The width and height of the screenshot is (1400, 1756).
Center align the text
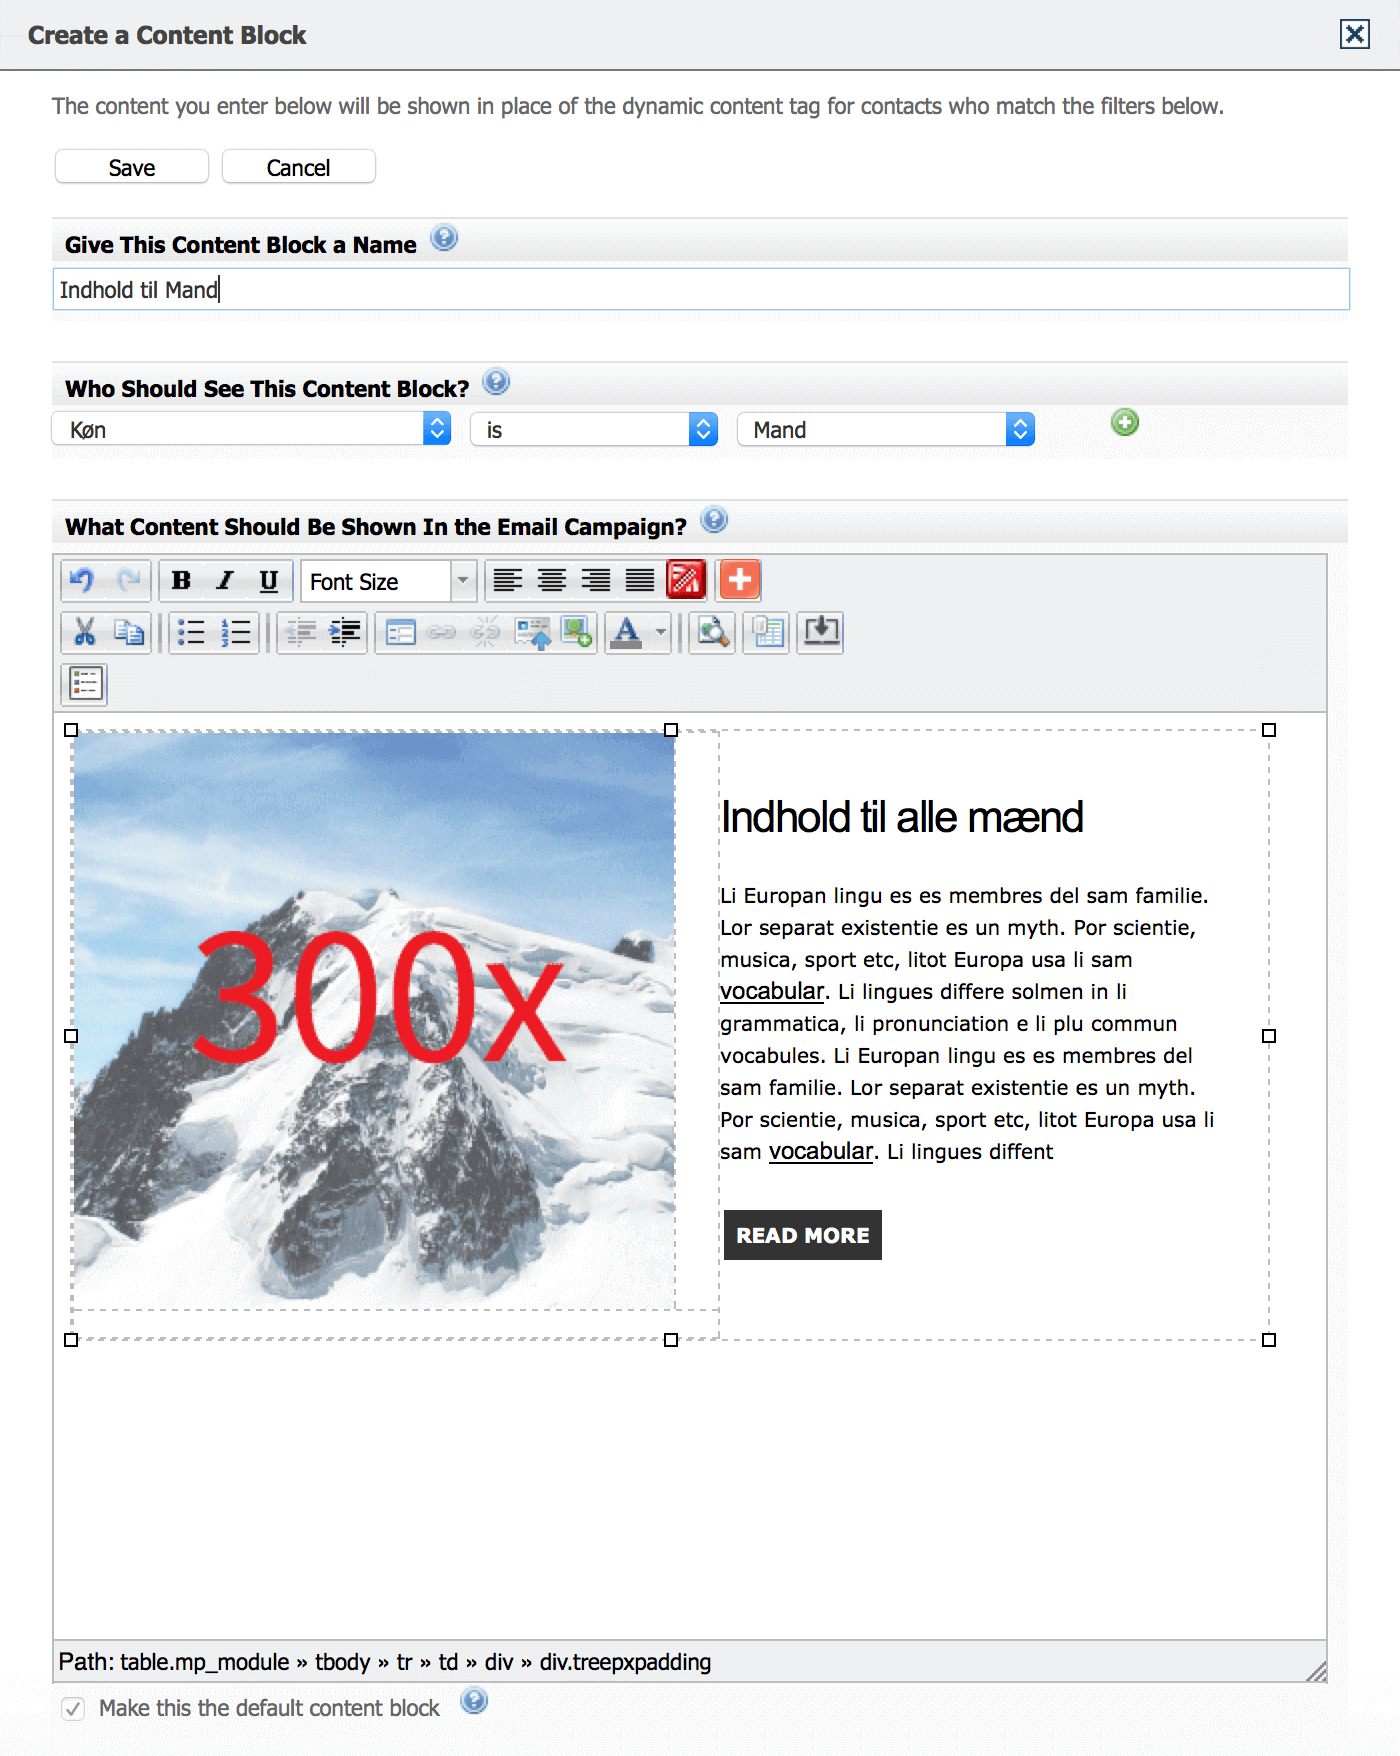[x=552, y=580]
